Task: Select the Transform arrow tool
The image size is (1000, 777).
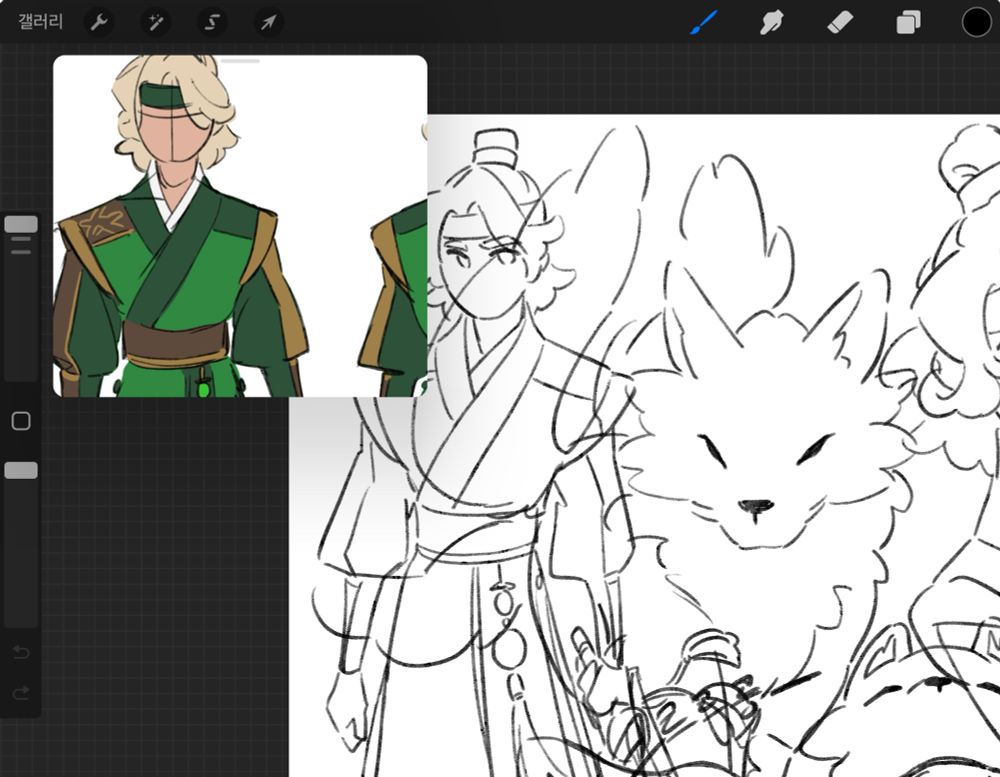Action: click(267, 22)
